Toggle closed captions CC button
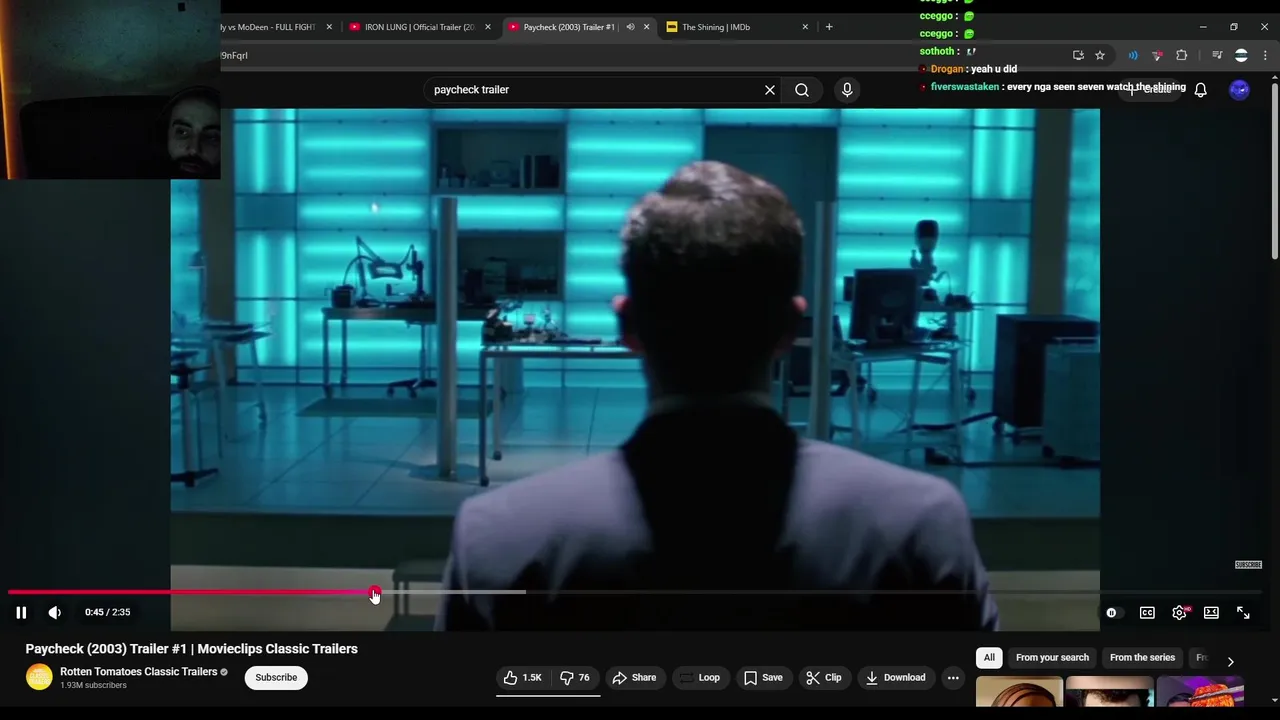 (1147, 613)
